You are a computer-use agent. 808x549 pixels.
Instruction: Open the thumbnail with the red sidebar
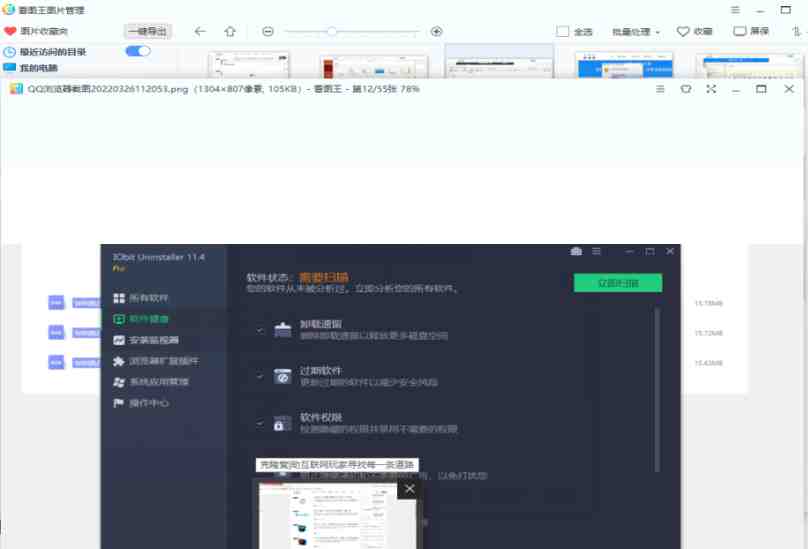pos(374,66)
